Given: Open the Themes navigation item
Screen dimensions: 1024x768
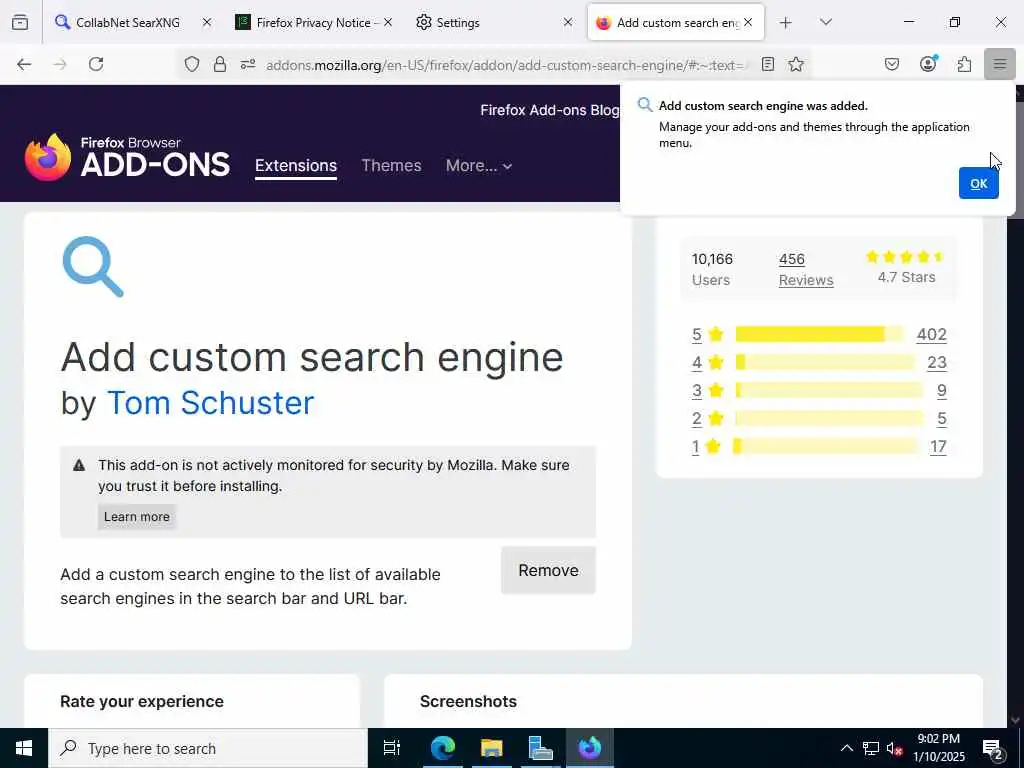Looking at the screenshot, I should pos(391,165).
